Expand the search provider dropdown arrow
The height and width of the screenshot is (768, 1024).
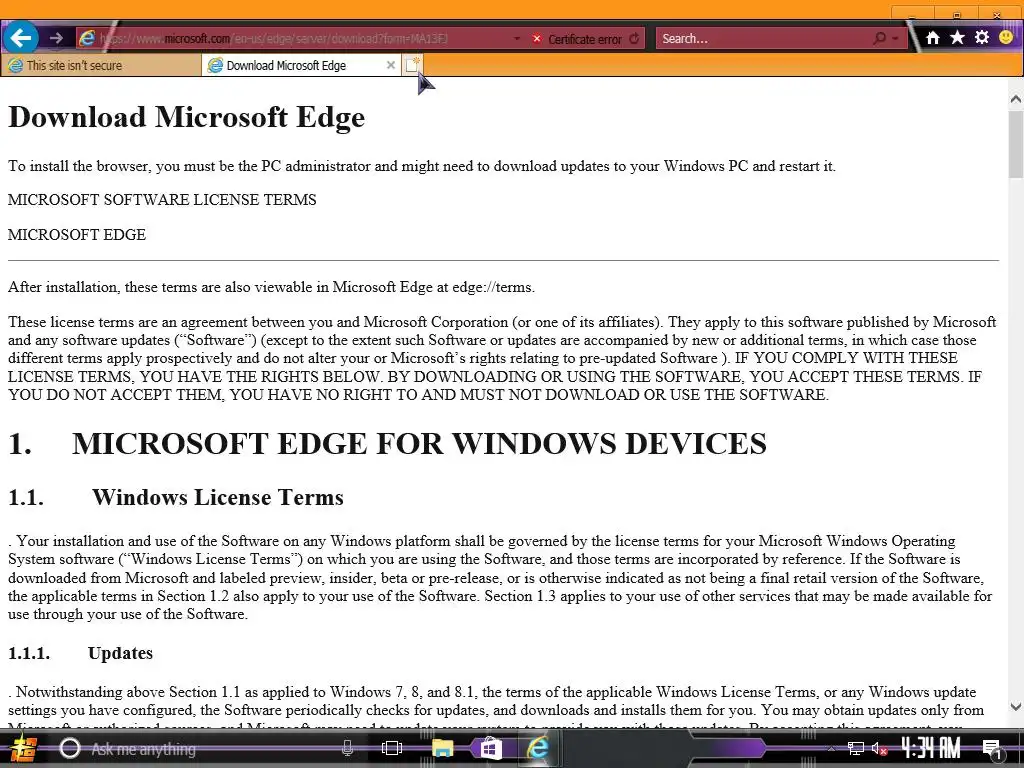895,39
